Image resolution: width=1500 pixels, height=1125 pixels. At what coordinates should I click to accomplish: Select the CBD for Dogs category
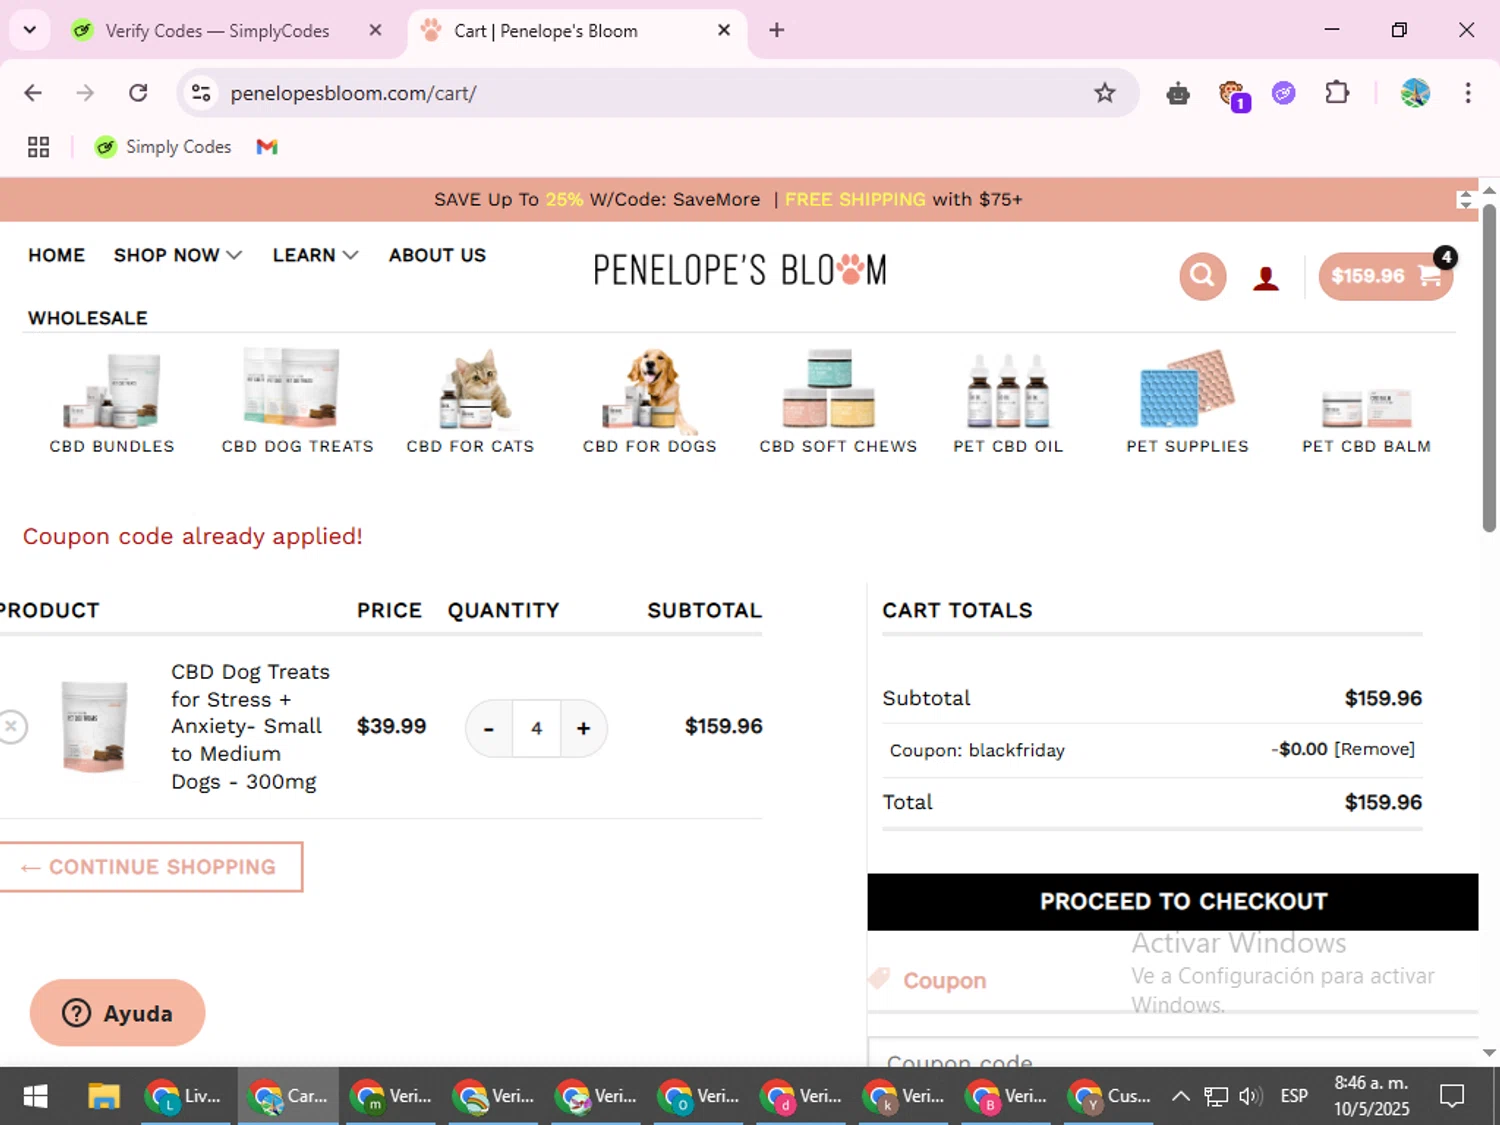650,401
